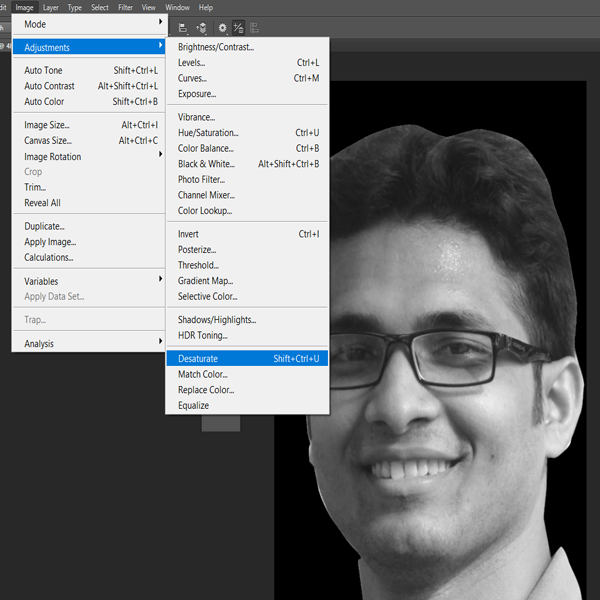600x600 pixels.
Task: Open the Layer menu
Action: coord(51,7)
